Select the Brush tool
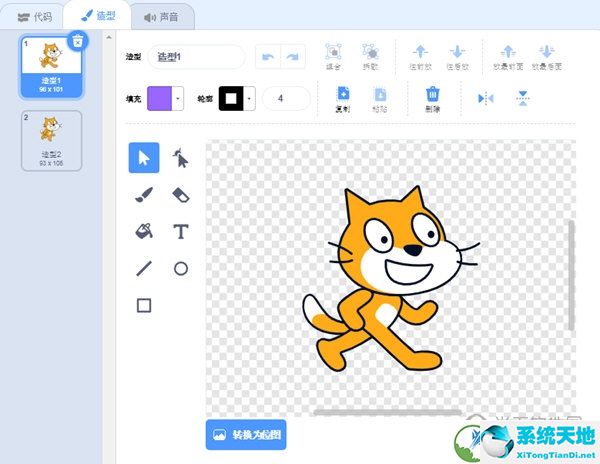The width and height of the screenshot is (600, 464). click(144, 195)
